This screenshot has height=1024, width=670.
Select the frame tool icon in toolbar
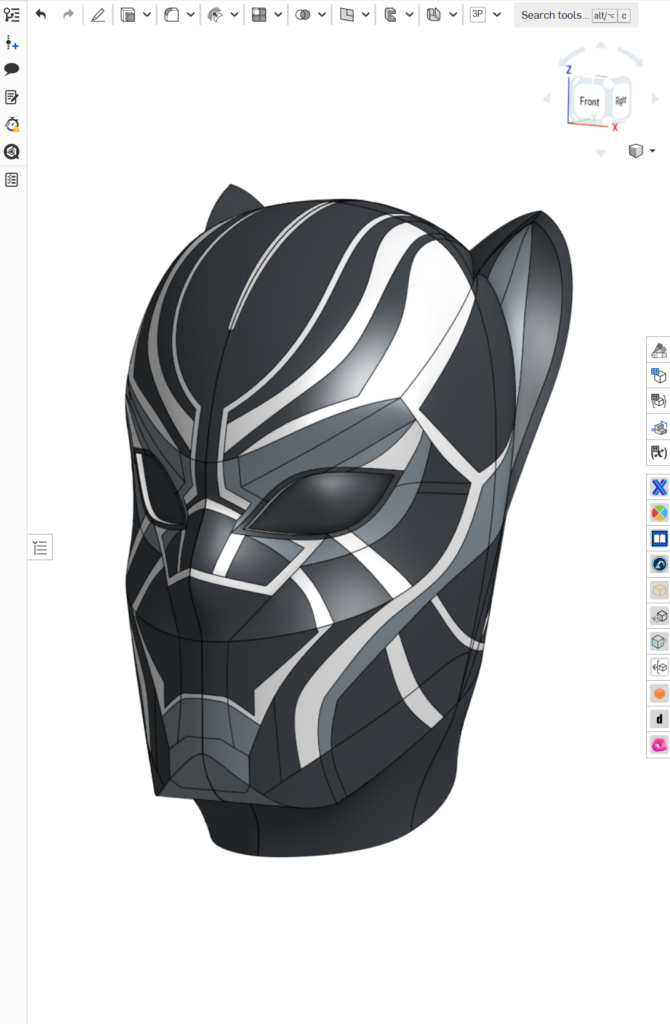coord(434,14)
